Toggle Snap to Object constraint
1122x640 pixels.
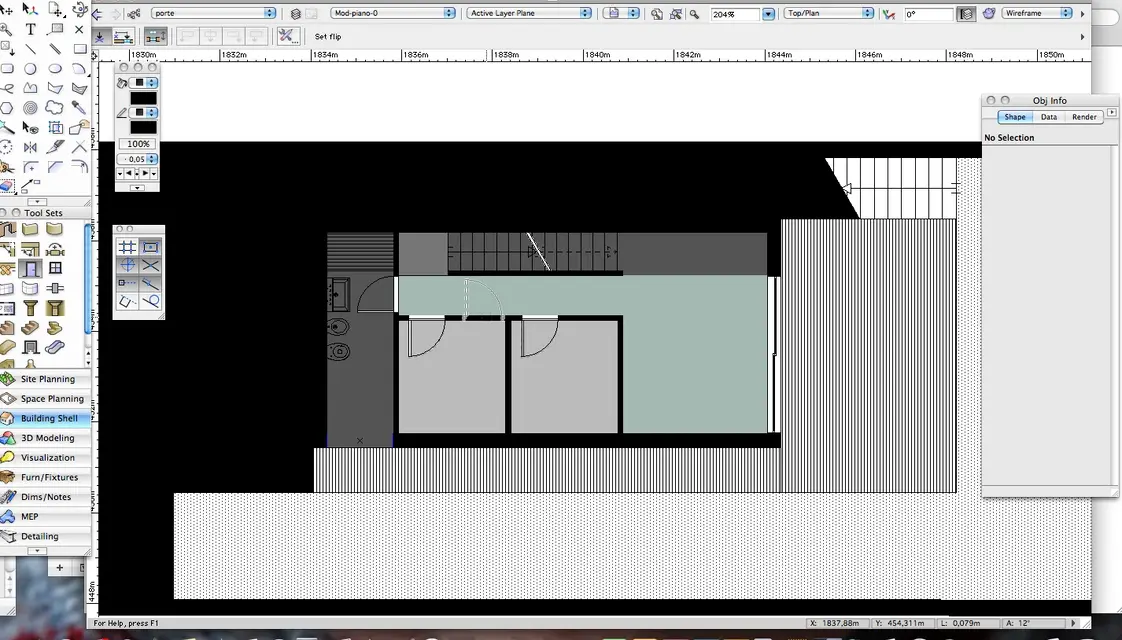click(150, 247)
